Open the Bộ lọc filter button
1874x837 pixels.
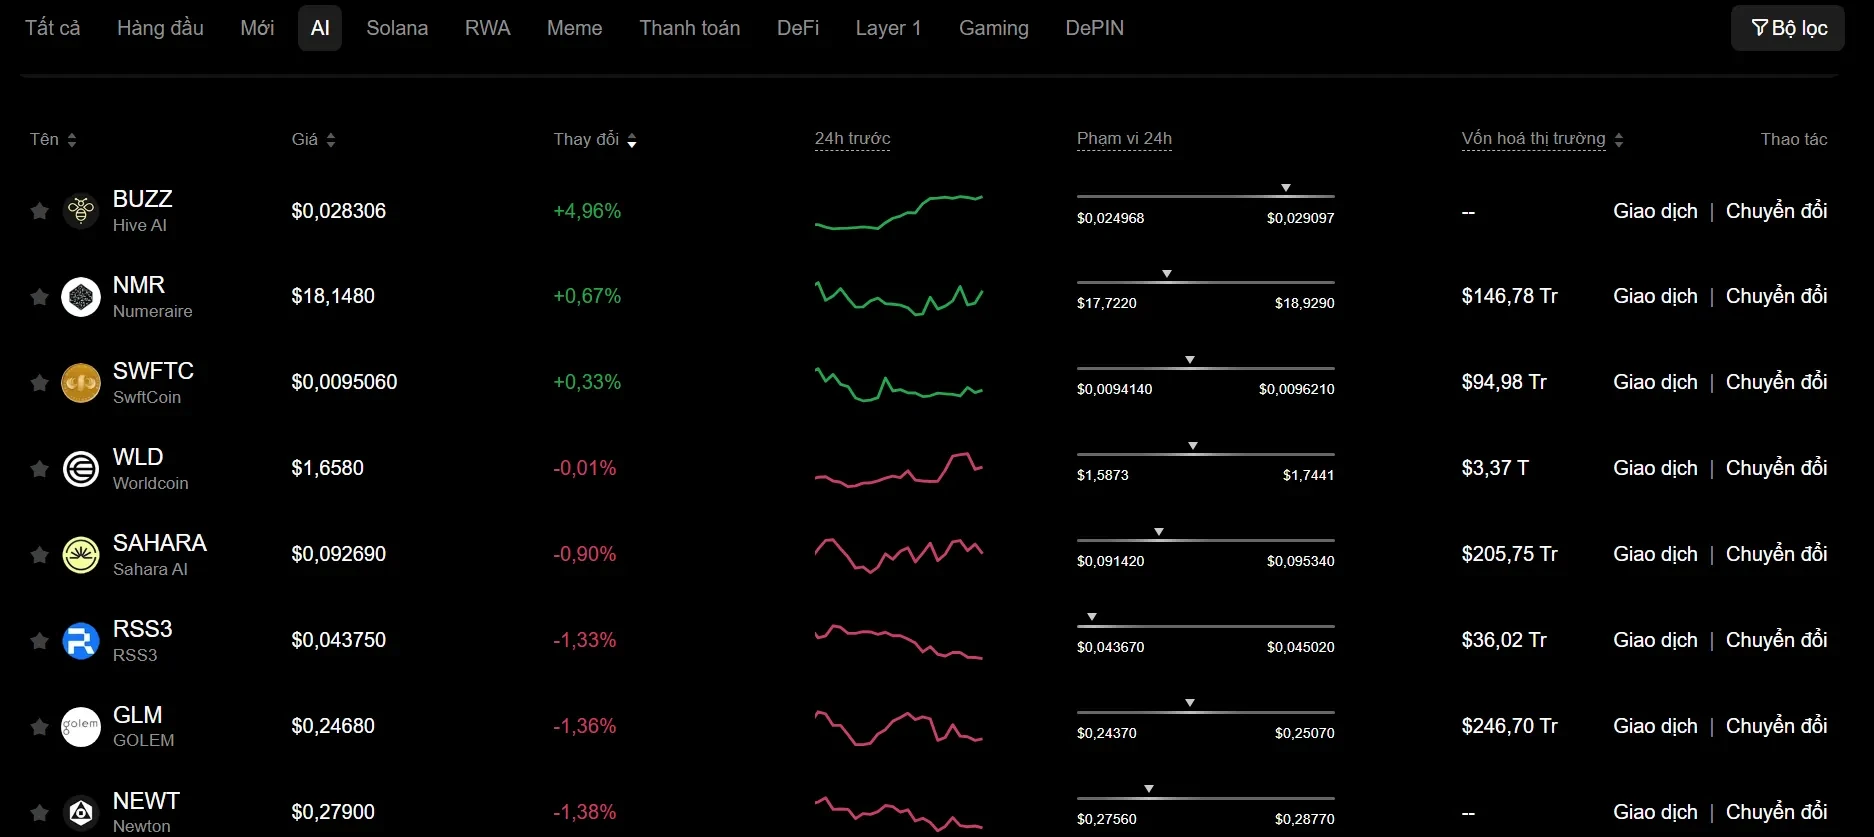coord(1787,28)
